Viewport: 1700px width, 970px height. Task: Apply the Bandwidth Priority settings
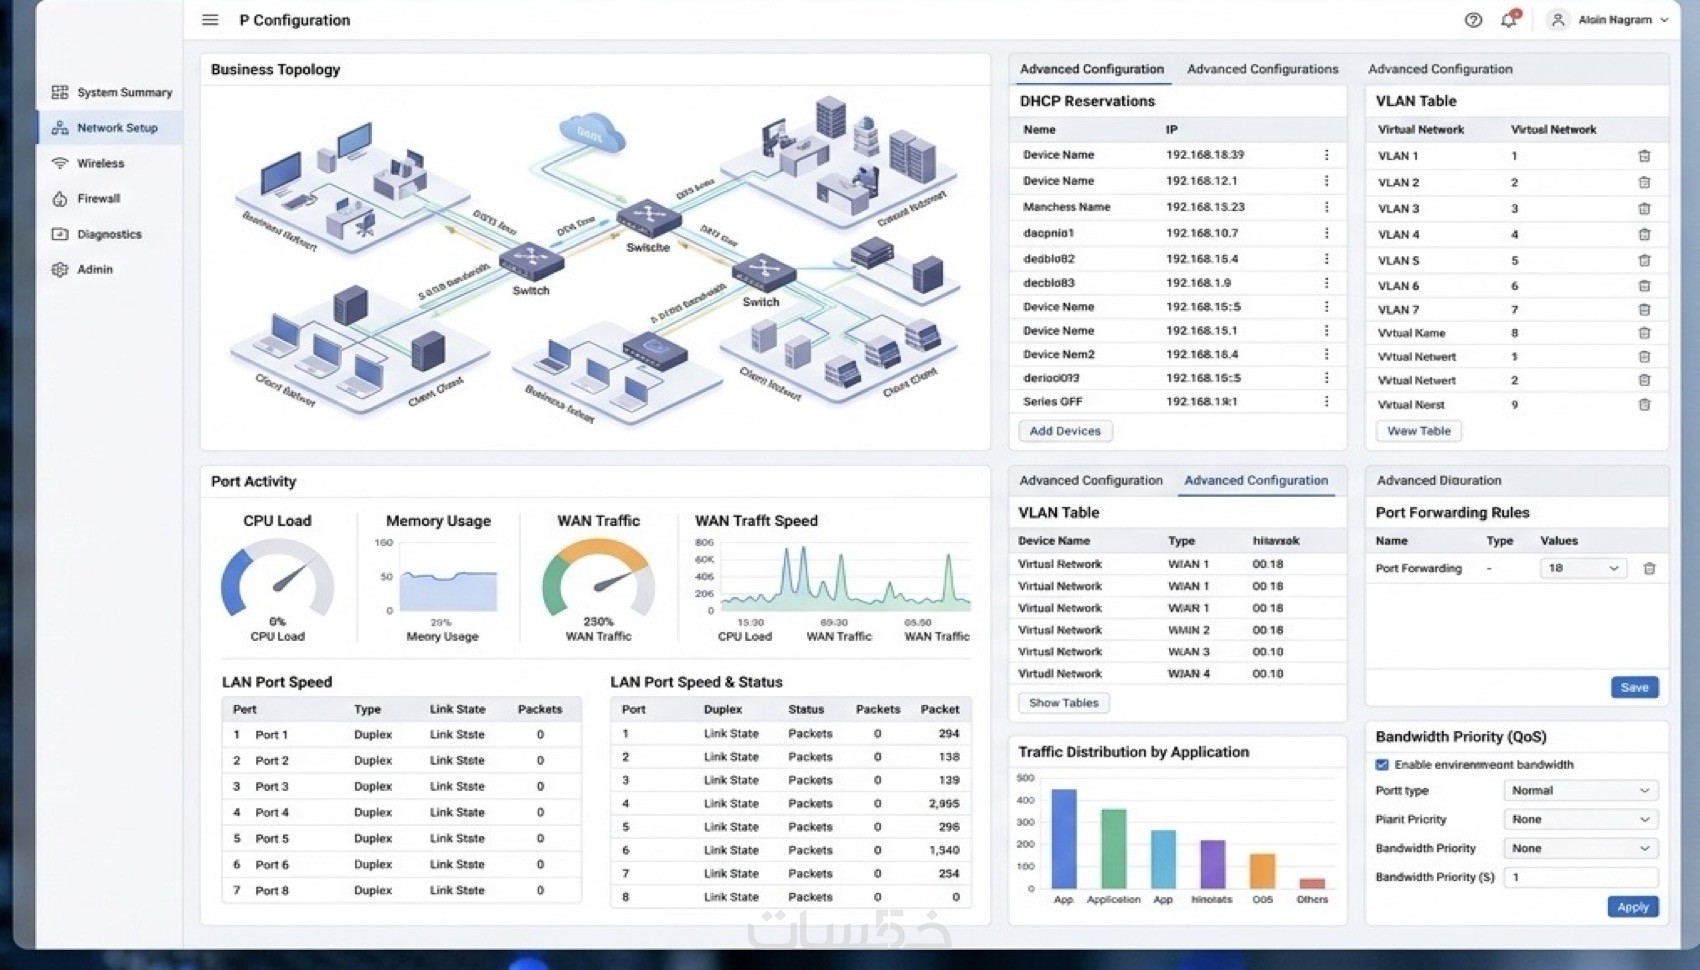click(1632, 907)
